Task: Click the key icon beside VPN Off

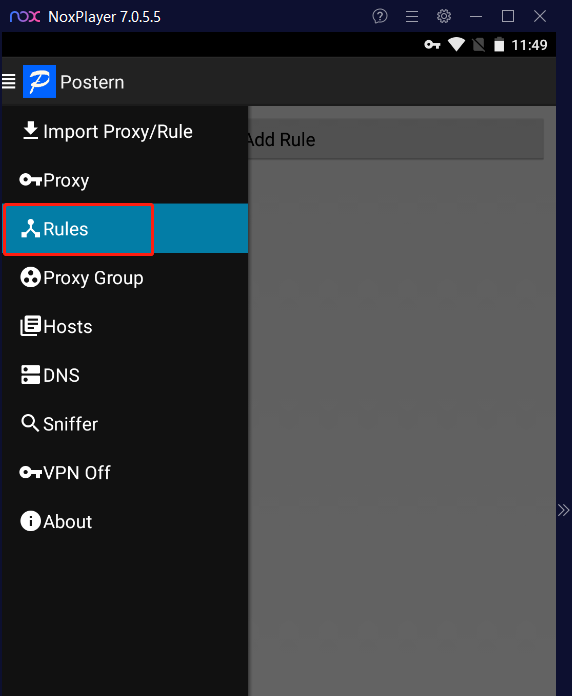Action: pos(30,472)
